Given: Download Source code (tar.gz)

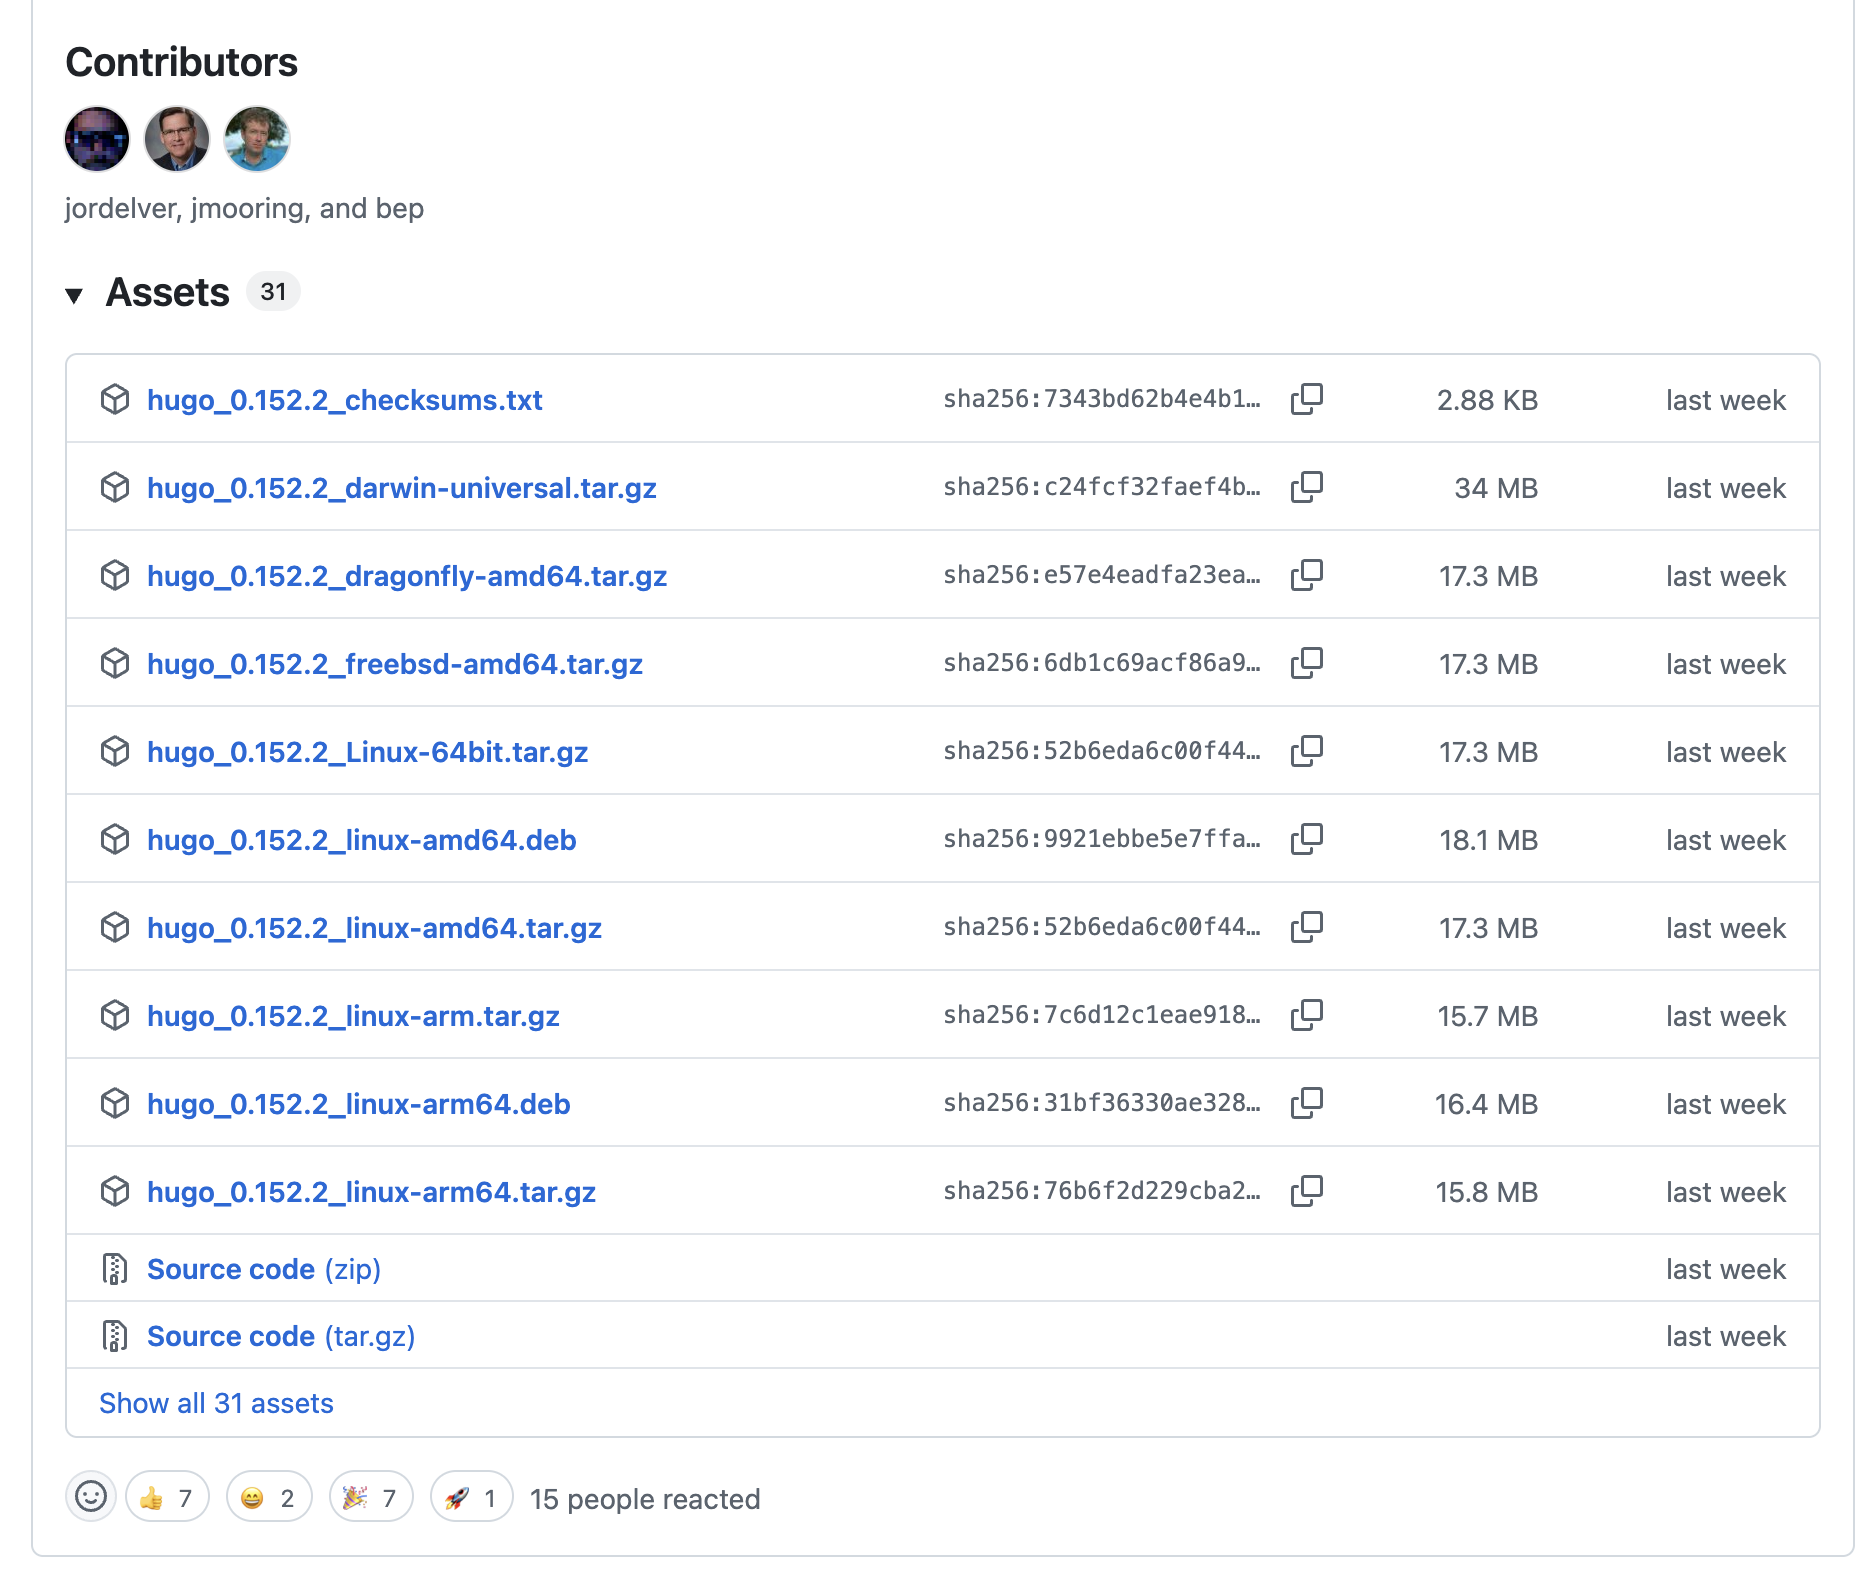Looking at the screenshot, I should click(x=281, y=1336).
